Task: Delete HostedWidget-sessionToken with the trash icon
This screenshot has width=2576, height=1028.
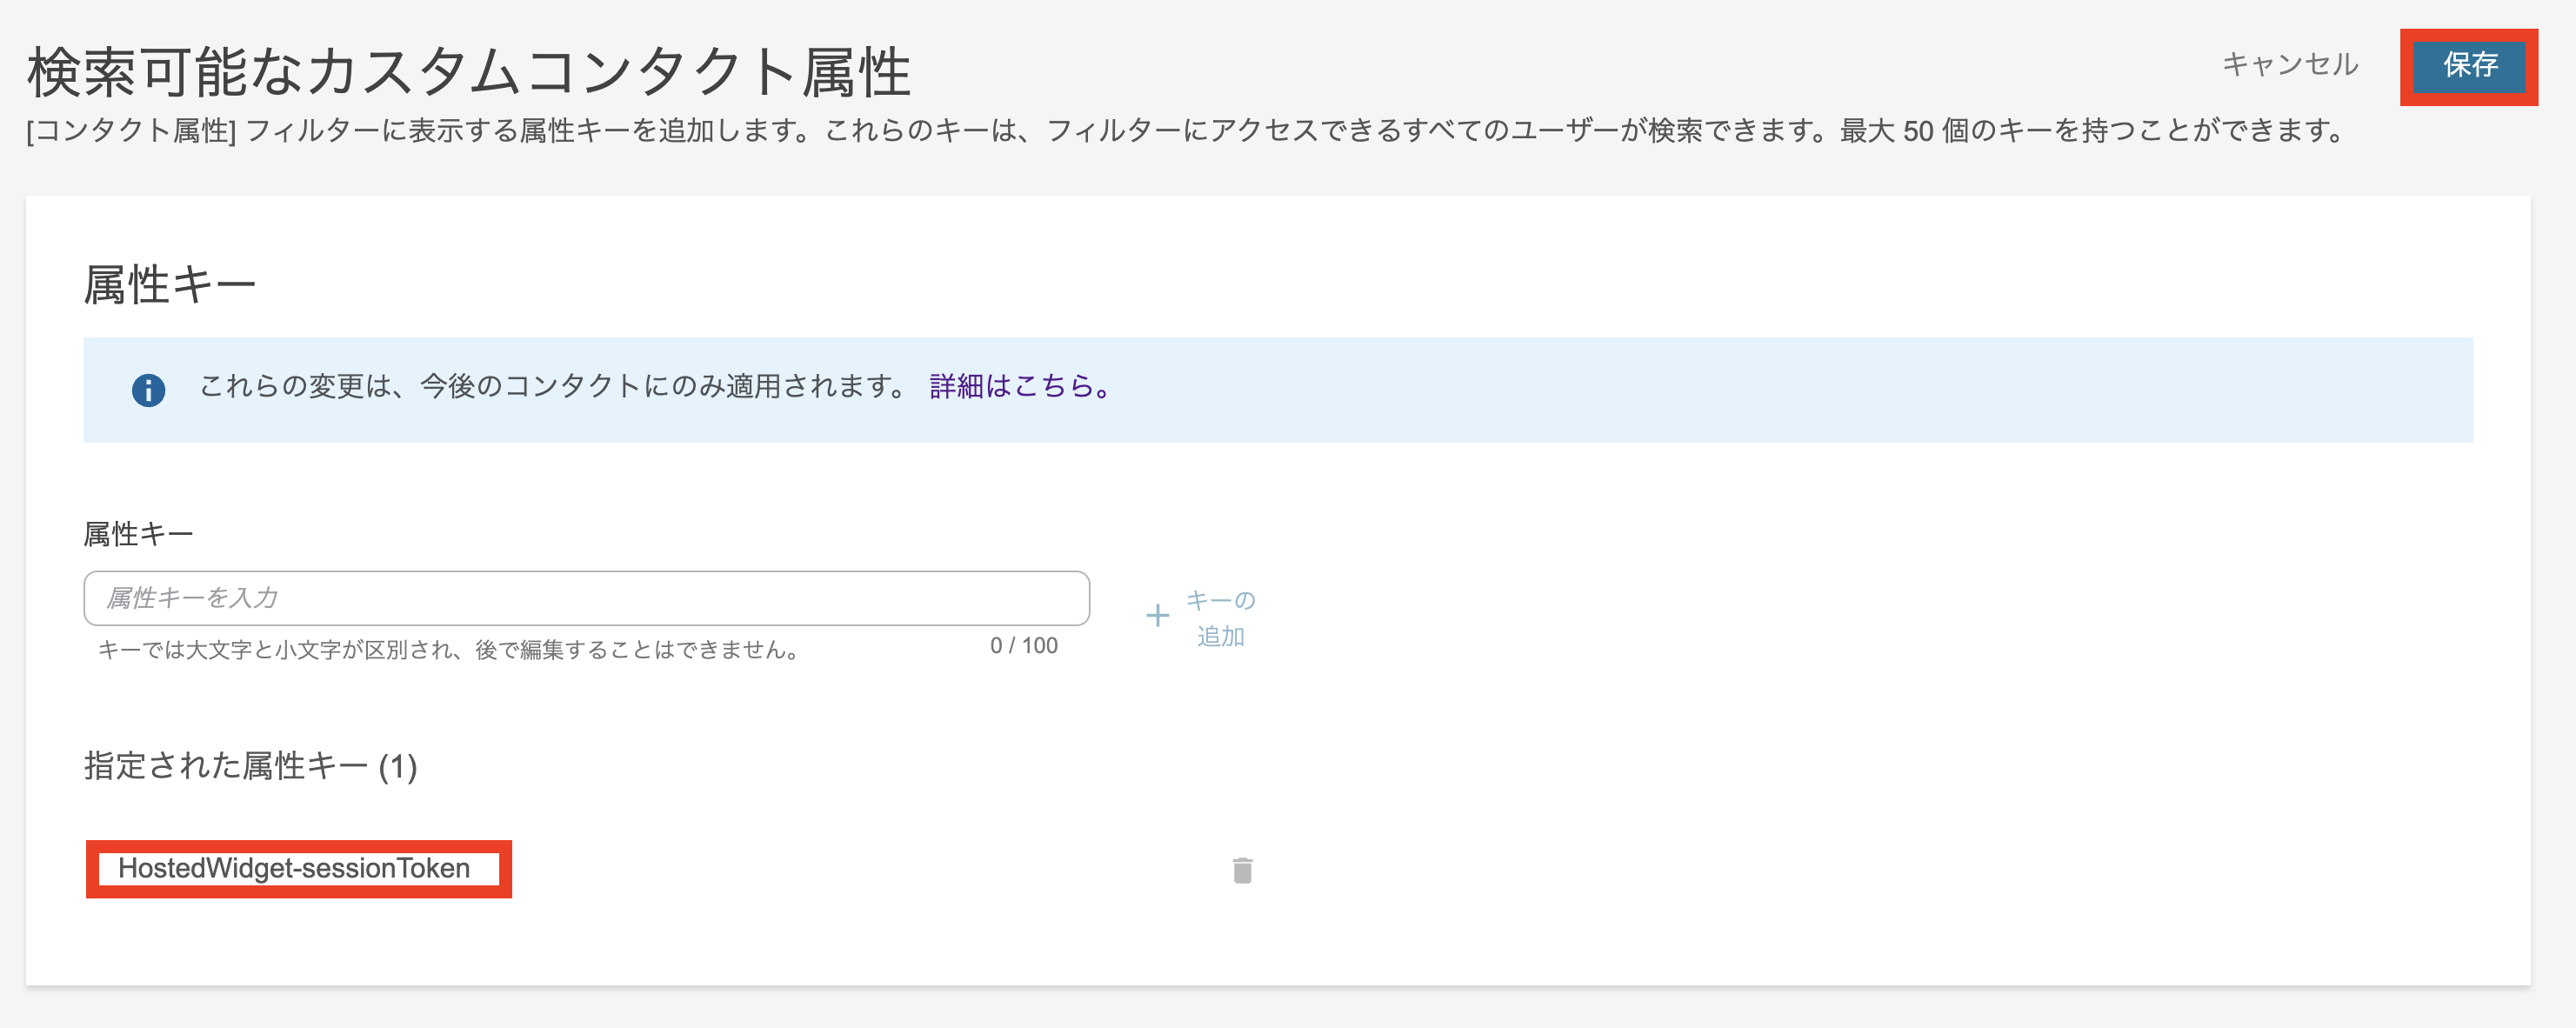Action: click(1242, 870)
